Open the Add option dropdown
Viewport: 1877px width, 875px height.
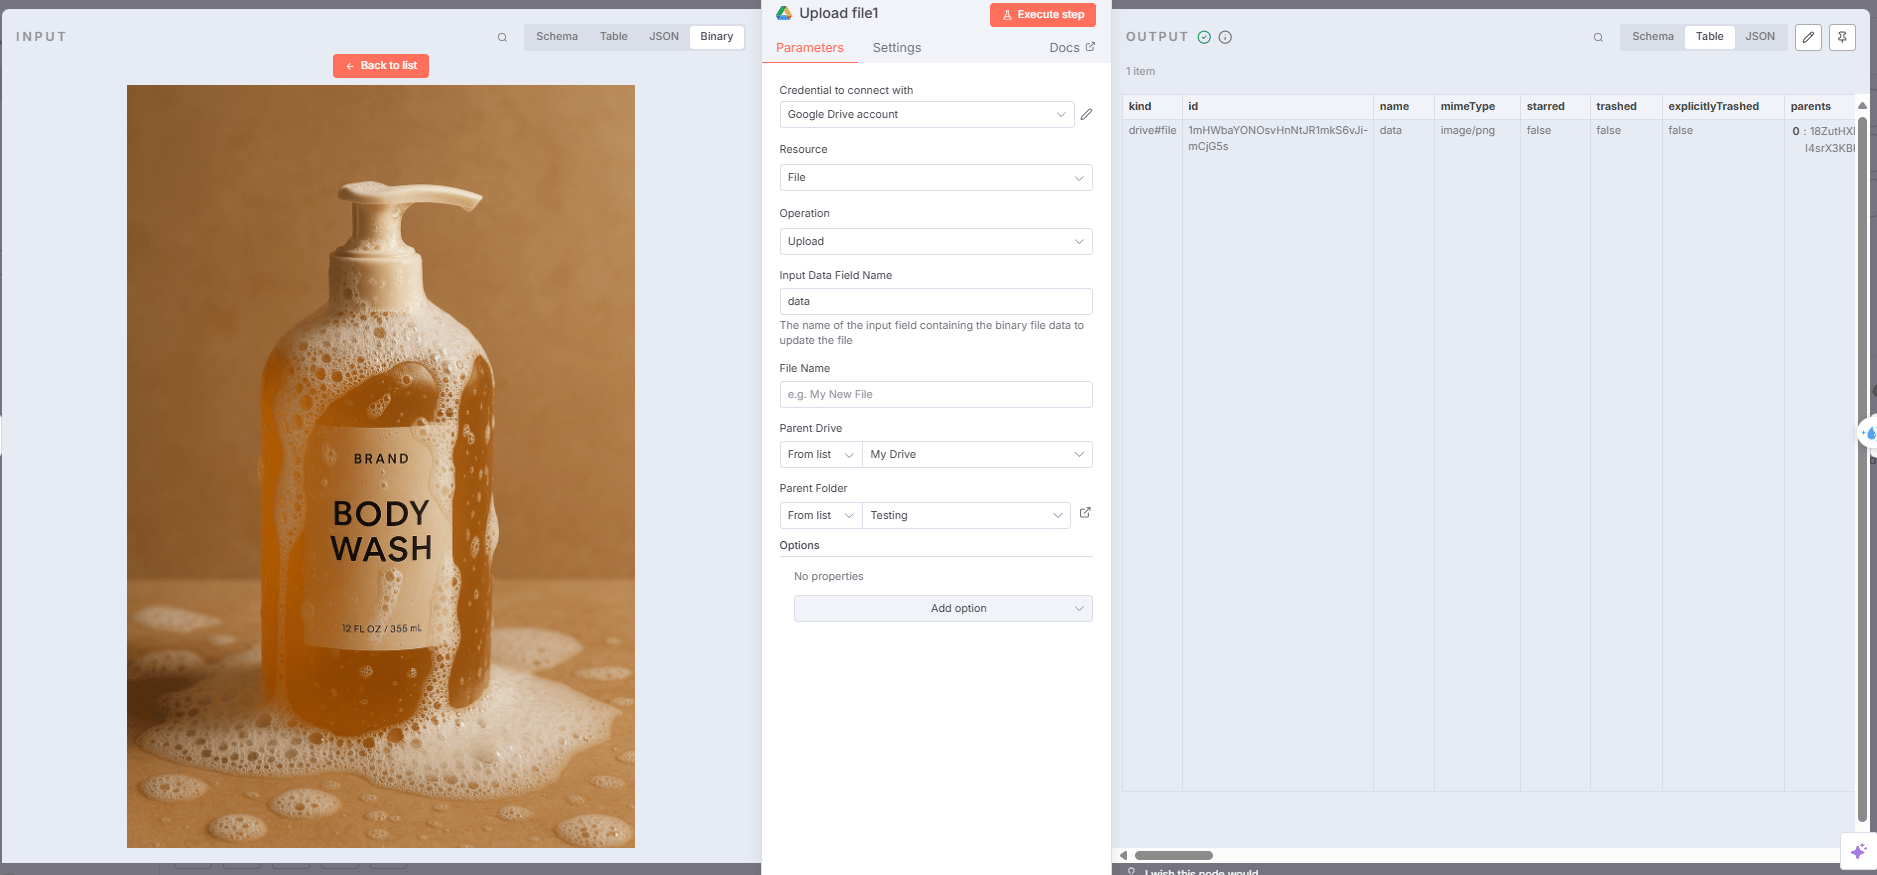click(x=943, y=608)
